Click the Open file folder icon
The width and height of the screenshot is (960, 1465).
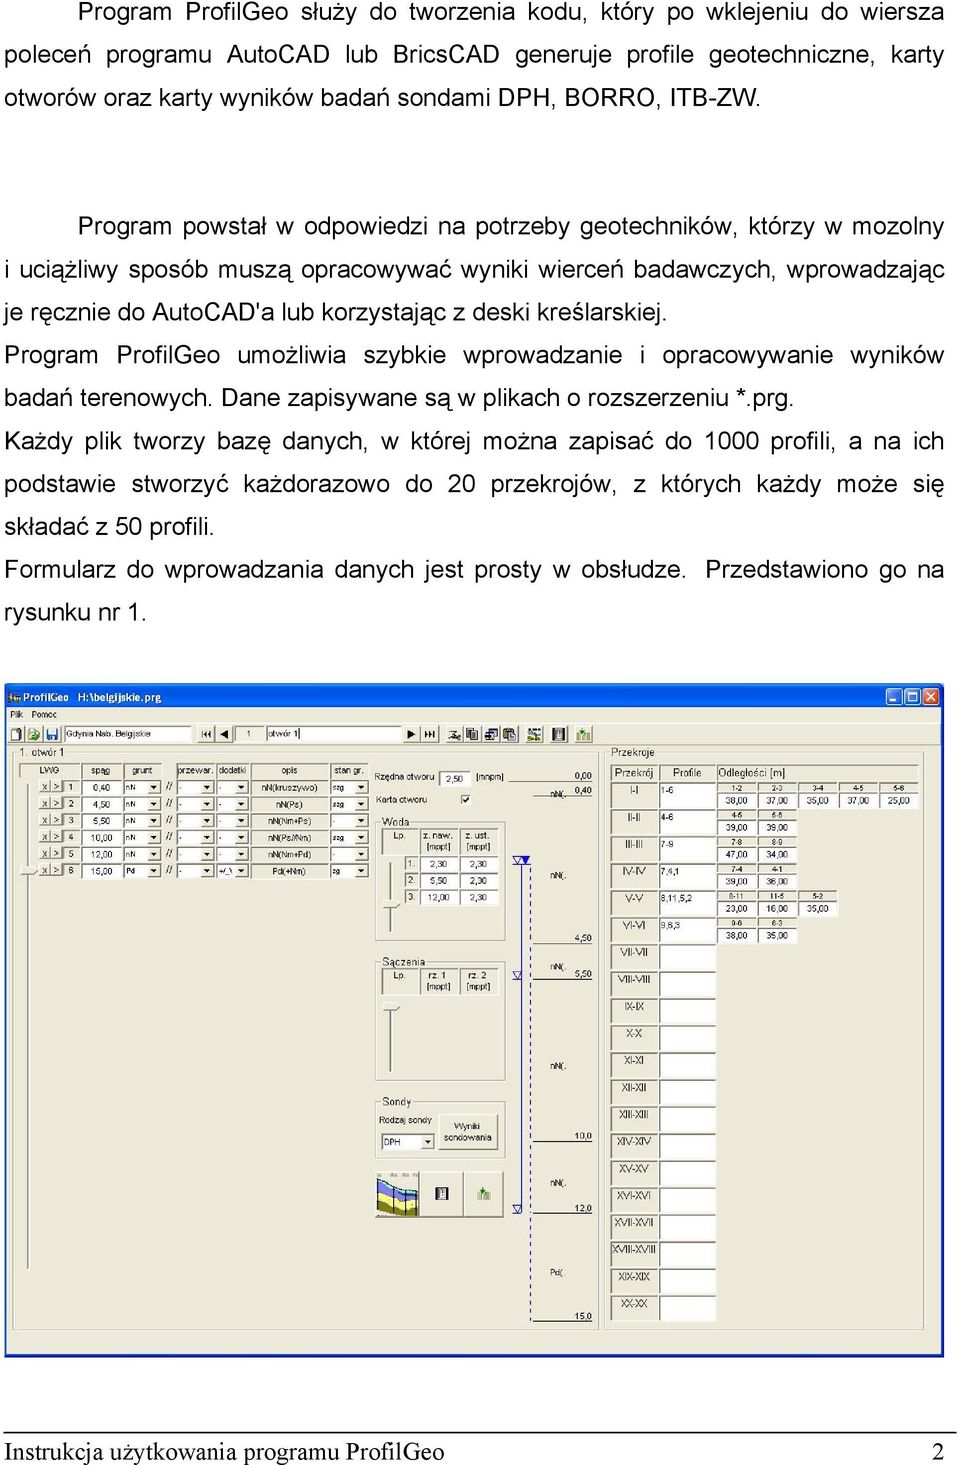click(x=34, y=734)
